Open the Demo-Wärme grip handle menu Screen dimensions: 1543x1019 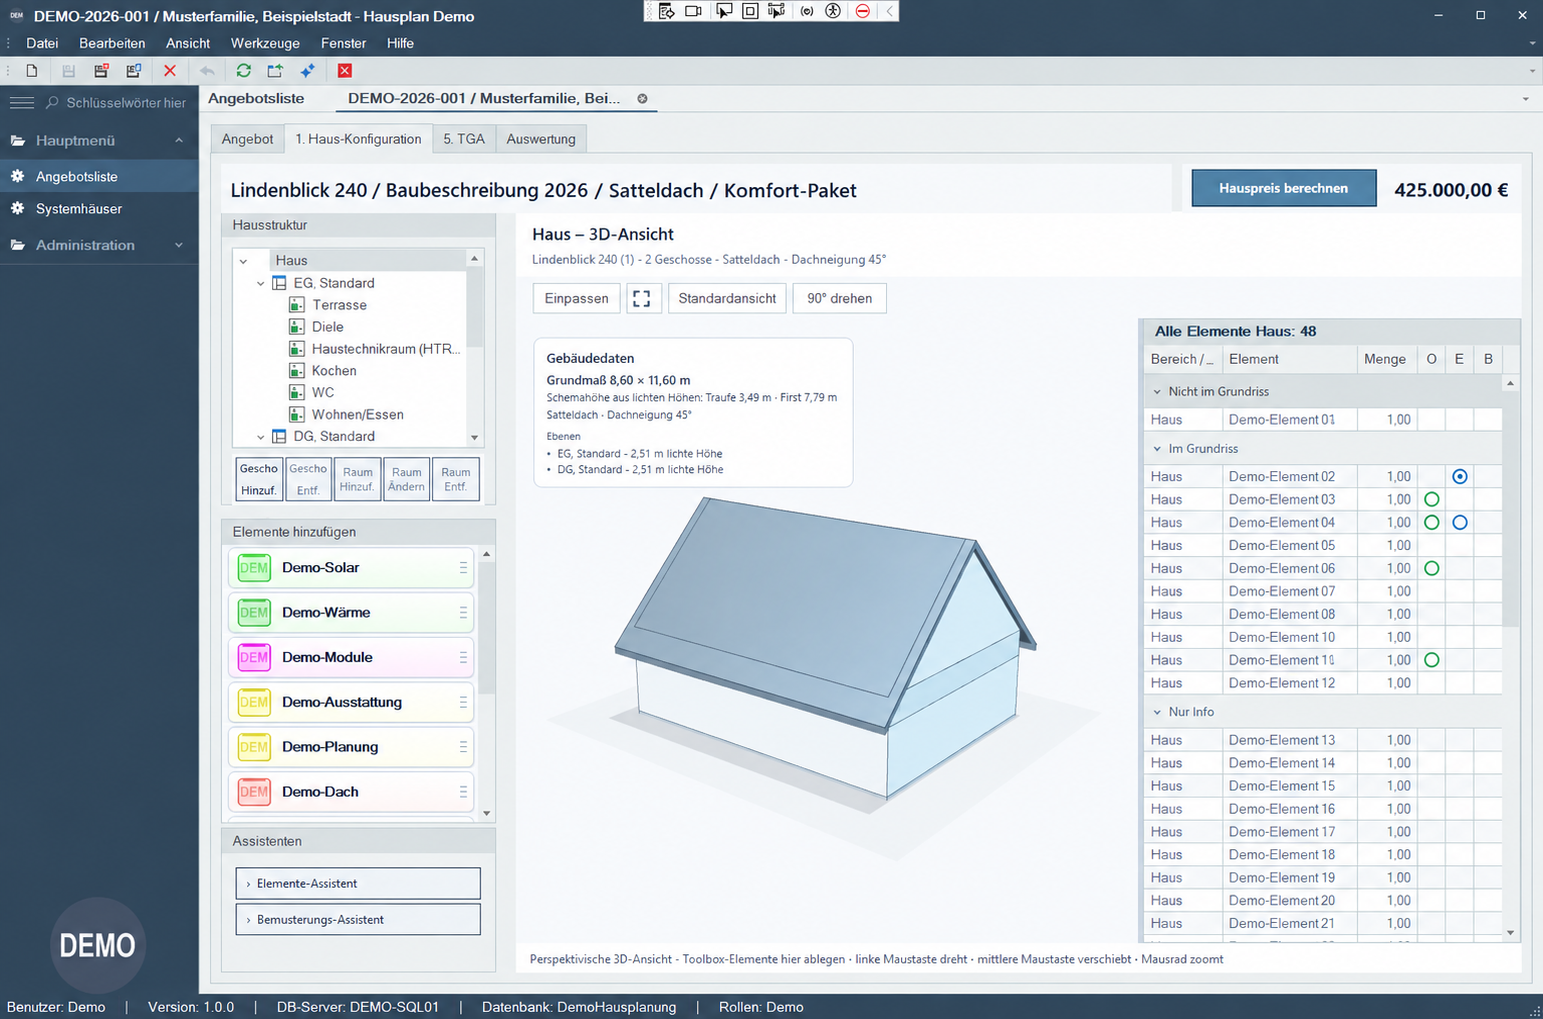click(x=463, y=613)
